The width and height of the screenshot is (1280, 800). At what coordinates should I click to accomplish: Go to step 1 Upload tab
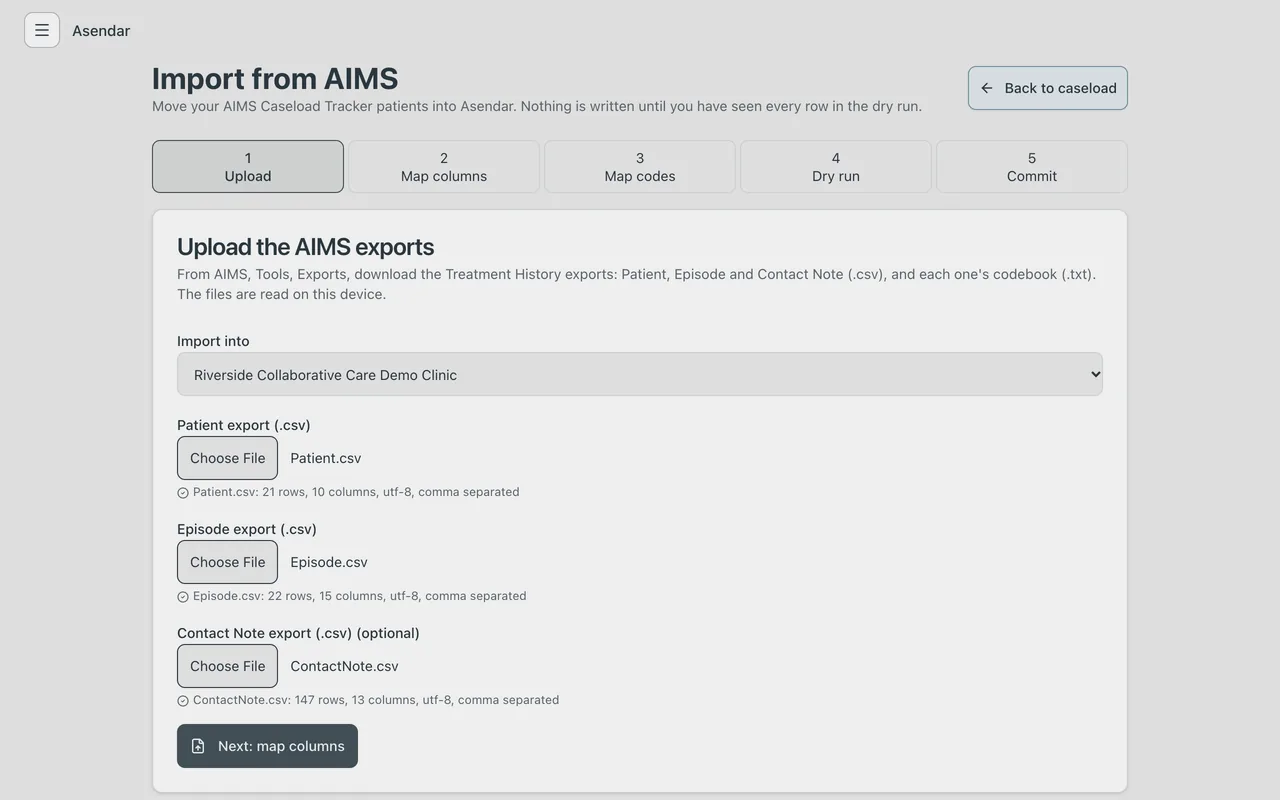click(248, 166)
